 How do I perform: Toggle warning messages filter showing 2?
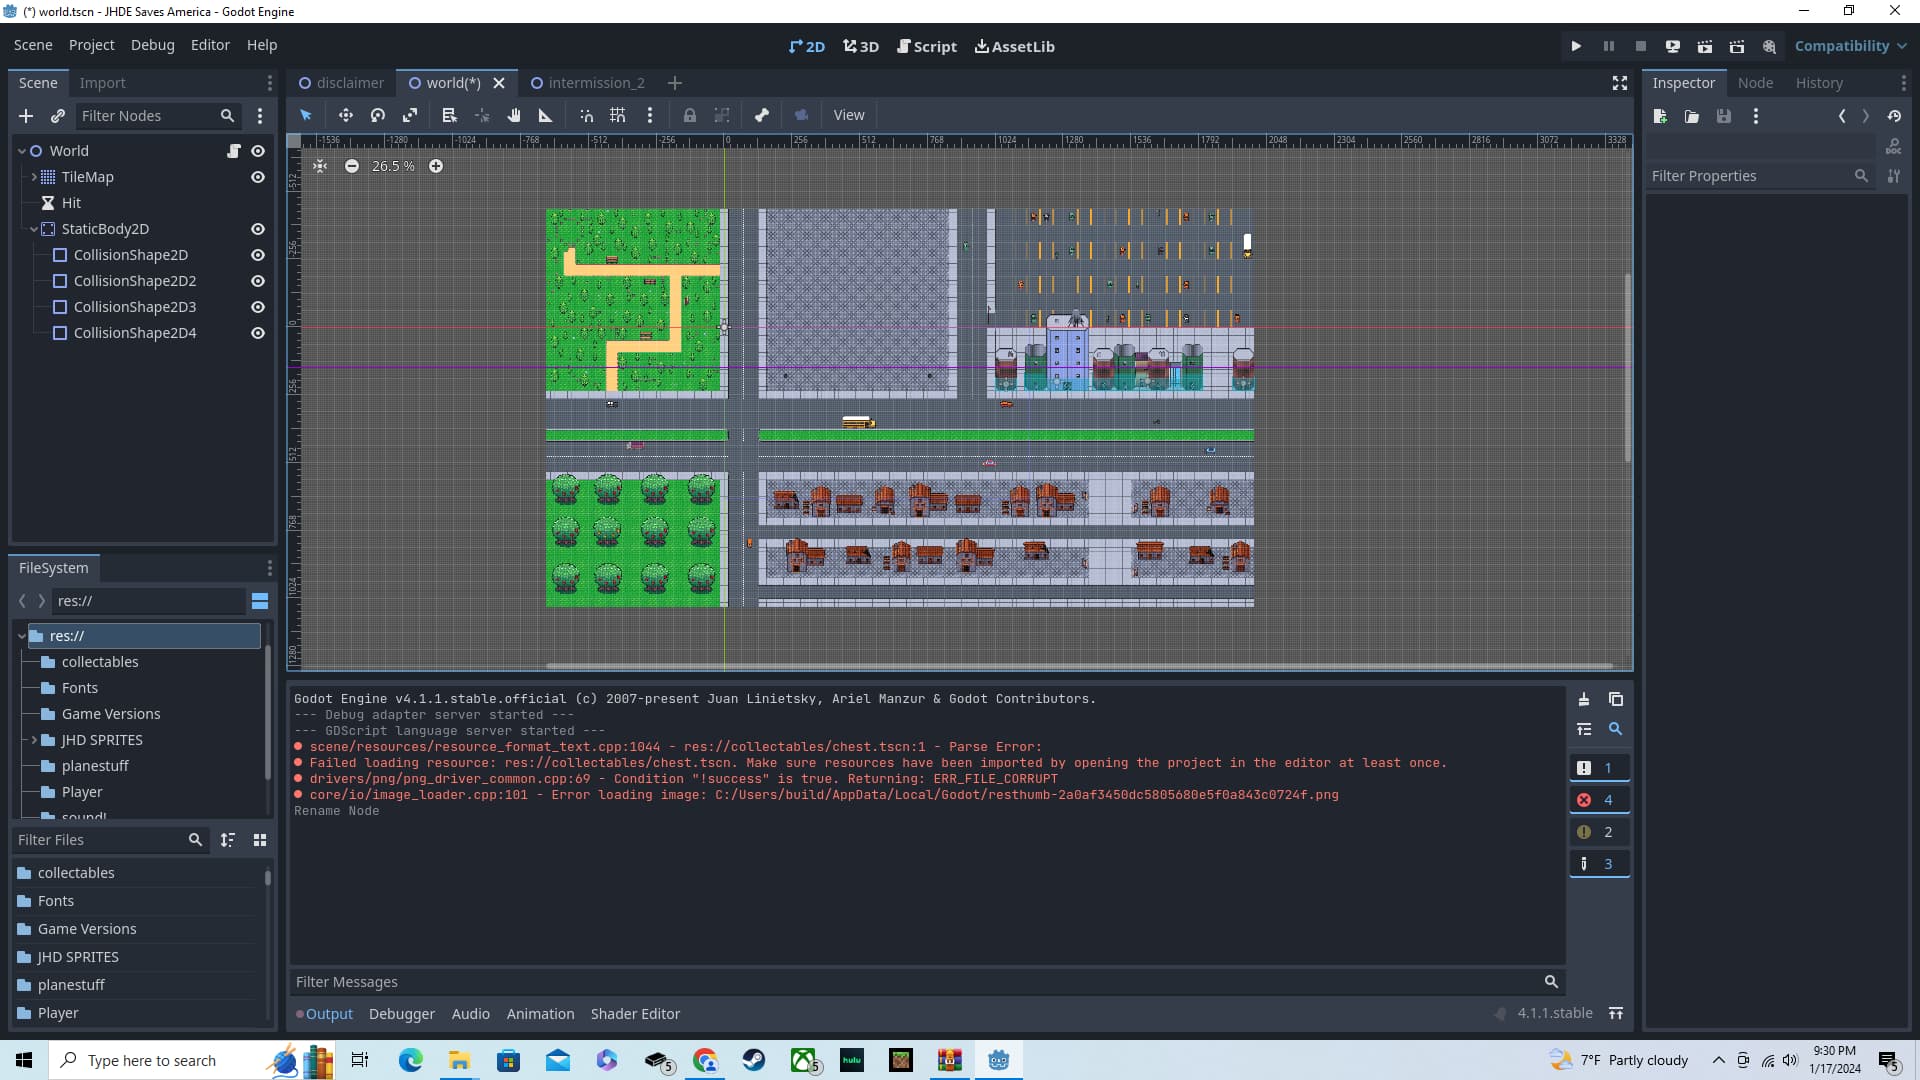tap(1599, 832)
